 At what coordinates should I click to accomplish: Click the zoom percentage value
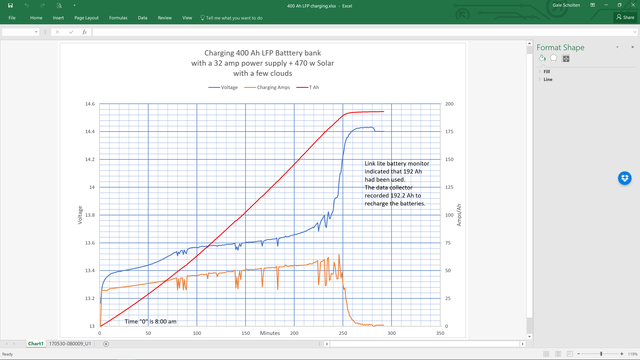tap(632, 354)
